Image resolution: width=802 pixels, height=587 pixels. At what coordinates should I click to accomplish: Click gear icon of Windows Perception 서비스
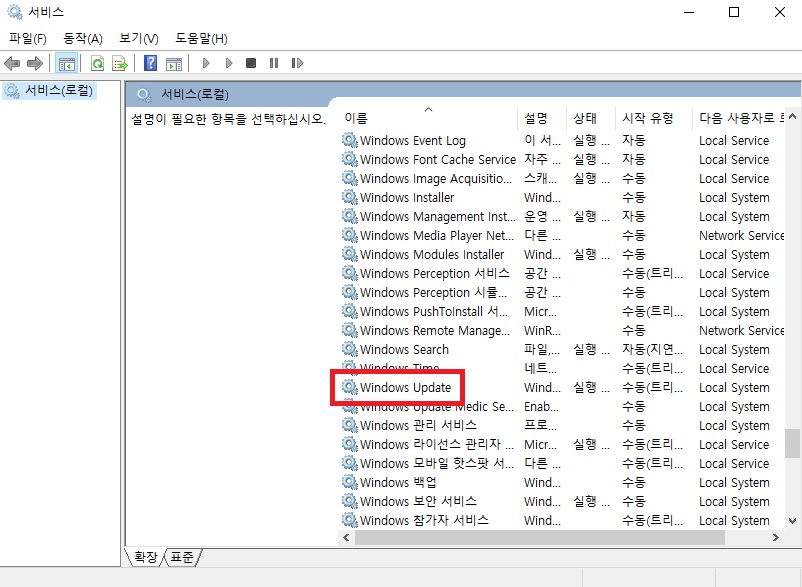point(350,273)
